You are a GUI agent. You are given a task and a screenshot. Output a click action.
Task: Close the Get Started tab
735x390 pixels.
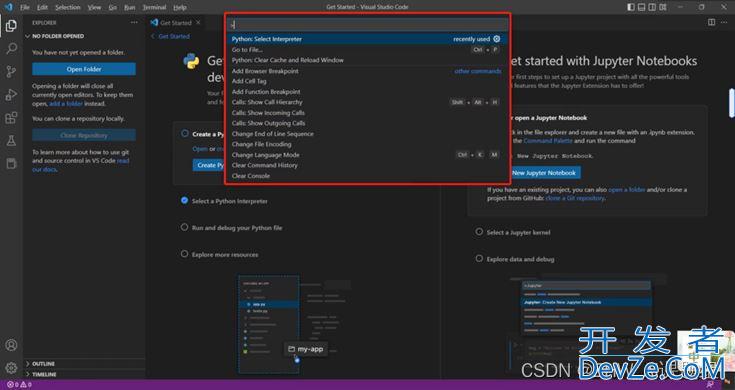198,22
